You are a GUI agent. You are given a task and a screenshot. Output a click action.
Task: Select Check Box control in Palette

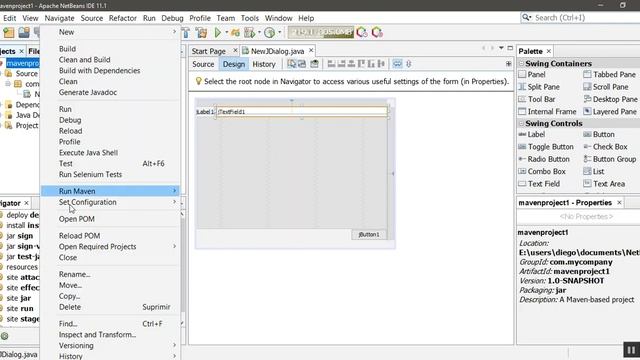point(605,147)
